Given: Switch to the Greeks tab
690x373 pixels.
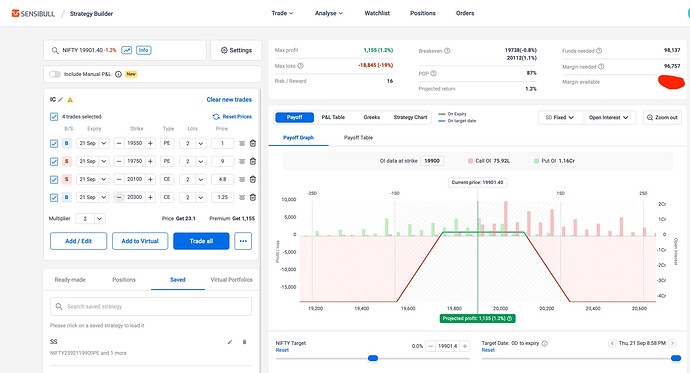Looking at the screenshot, I should [x=371, y=117].
